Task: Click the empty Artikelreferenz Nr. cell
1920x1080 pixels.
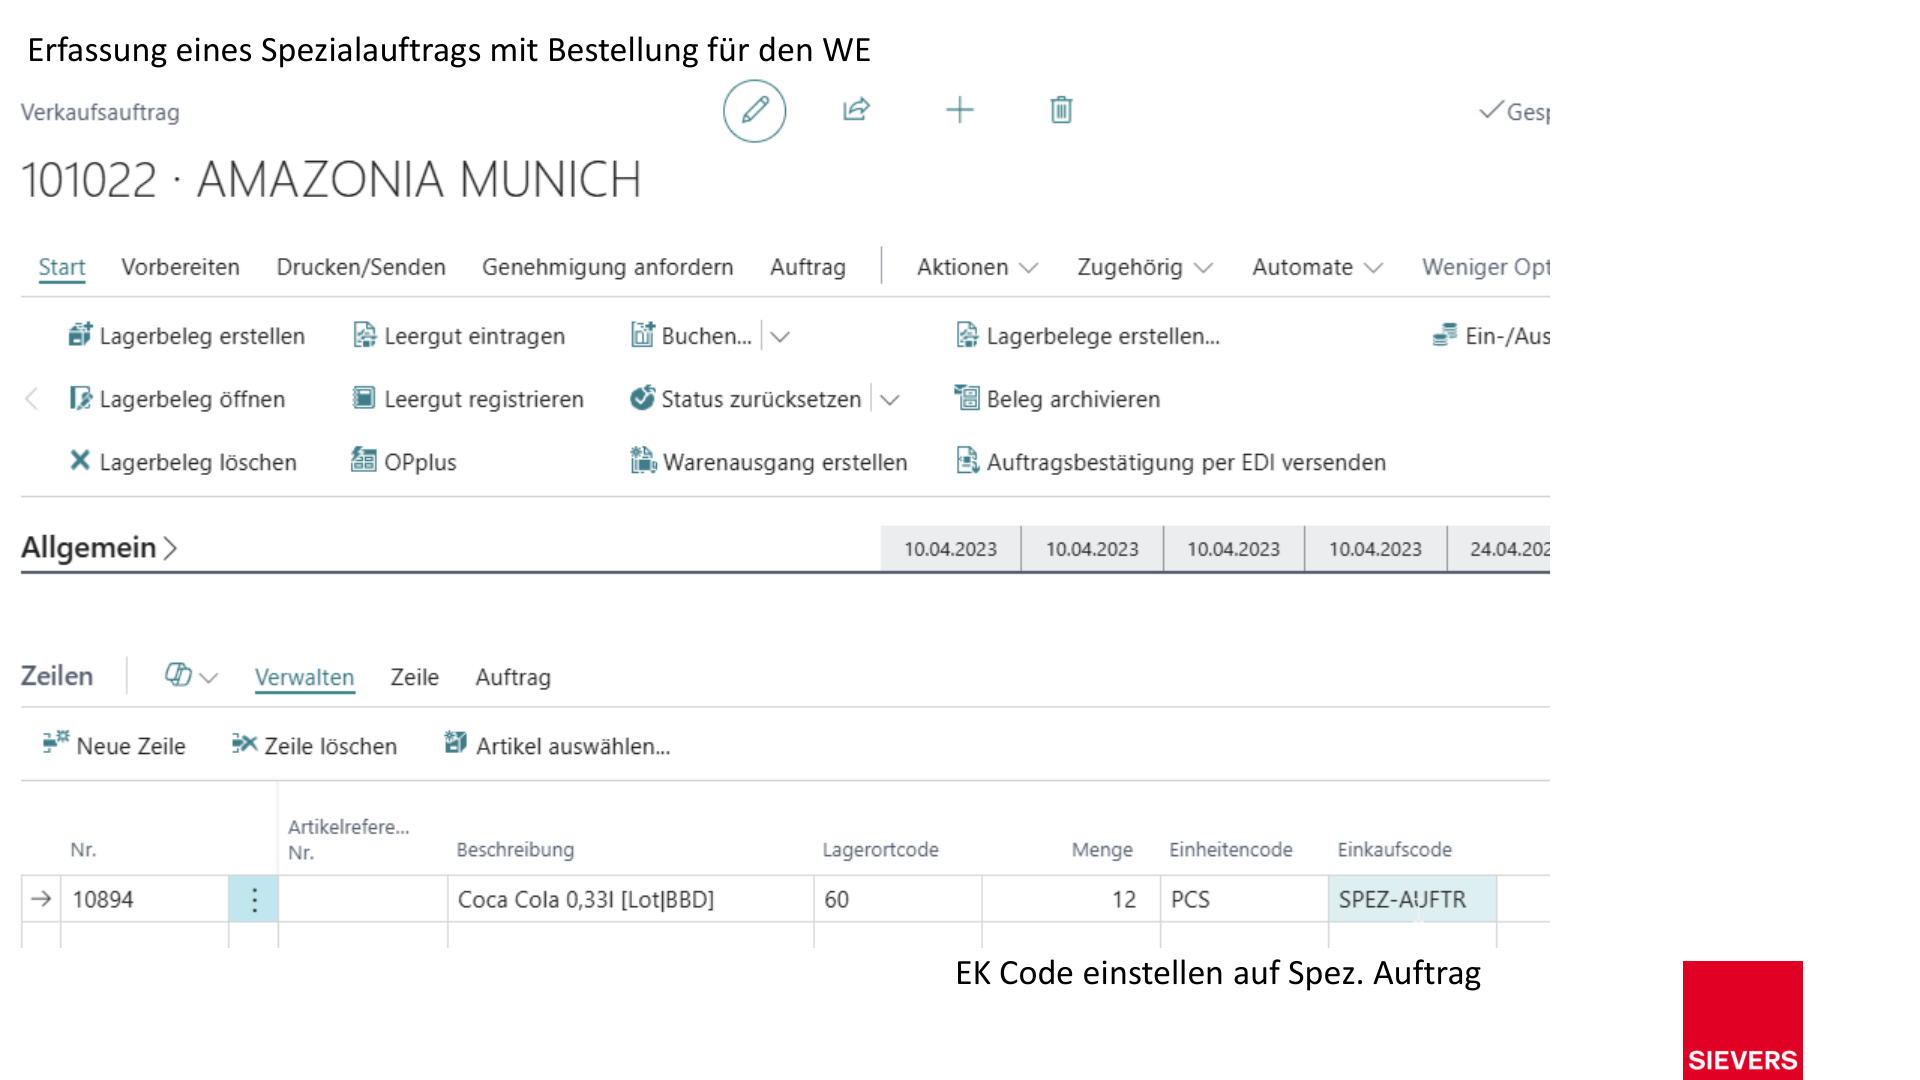Action: pos(363,900)
